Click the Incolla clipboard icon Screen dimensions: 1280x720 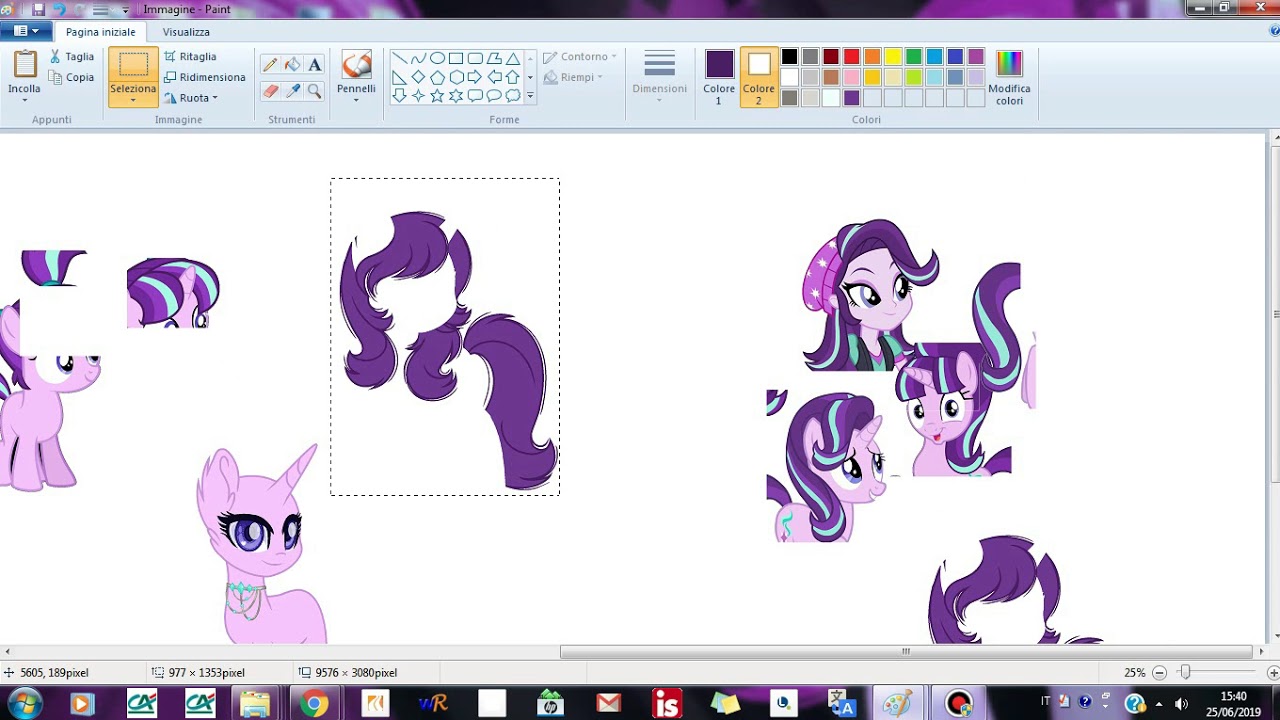tap(24, 65)
